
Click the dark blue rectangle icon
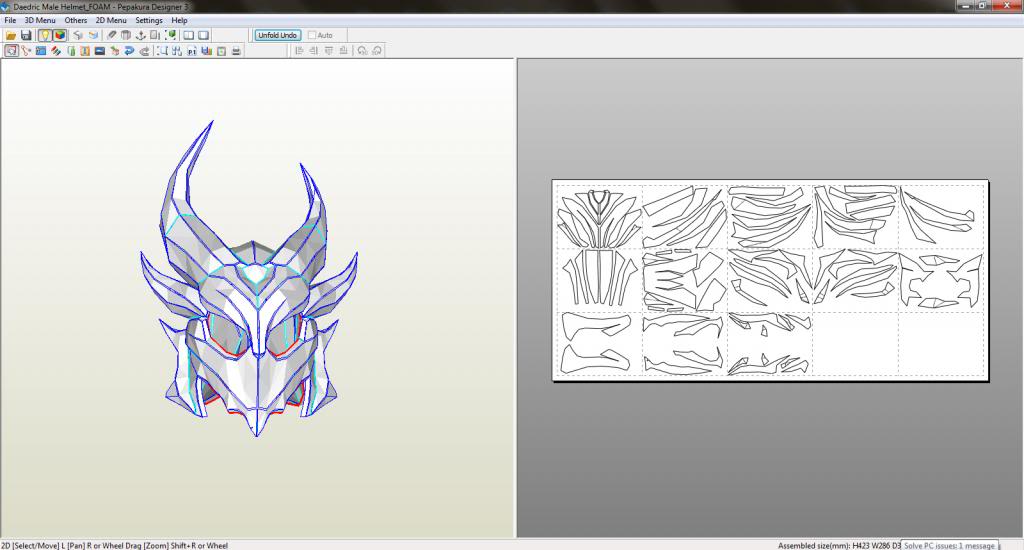pos(100,51)
